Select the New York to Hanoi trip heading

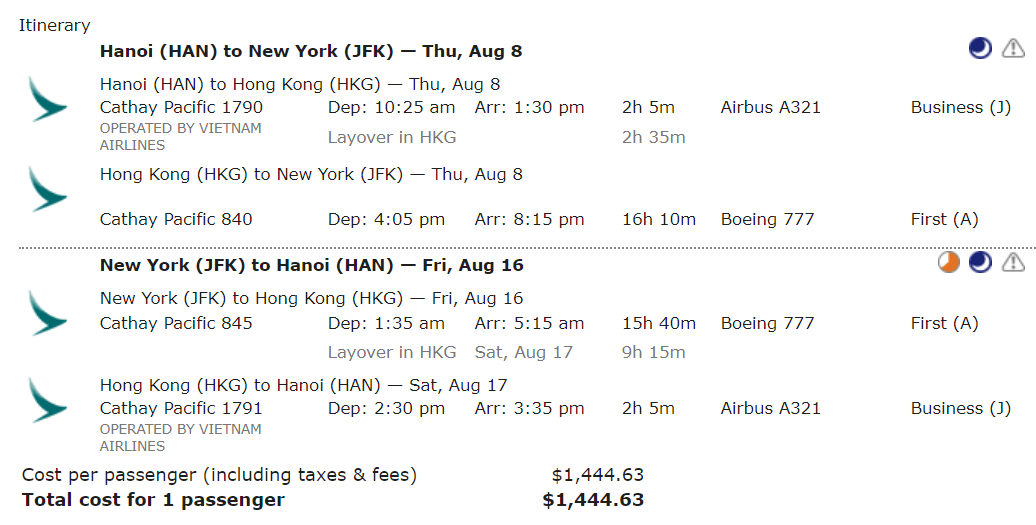(x=311, y=265)
